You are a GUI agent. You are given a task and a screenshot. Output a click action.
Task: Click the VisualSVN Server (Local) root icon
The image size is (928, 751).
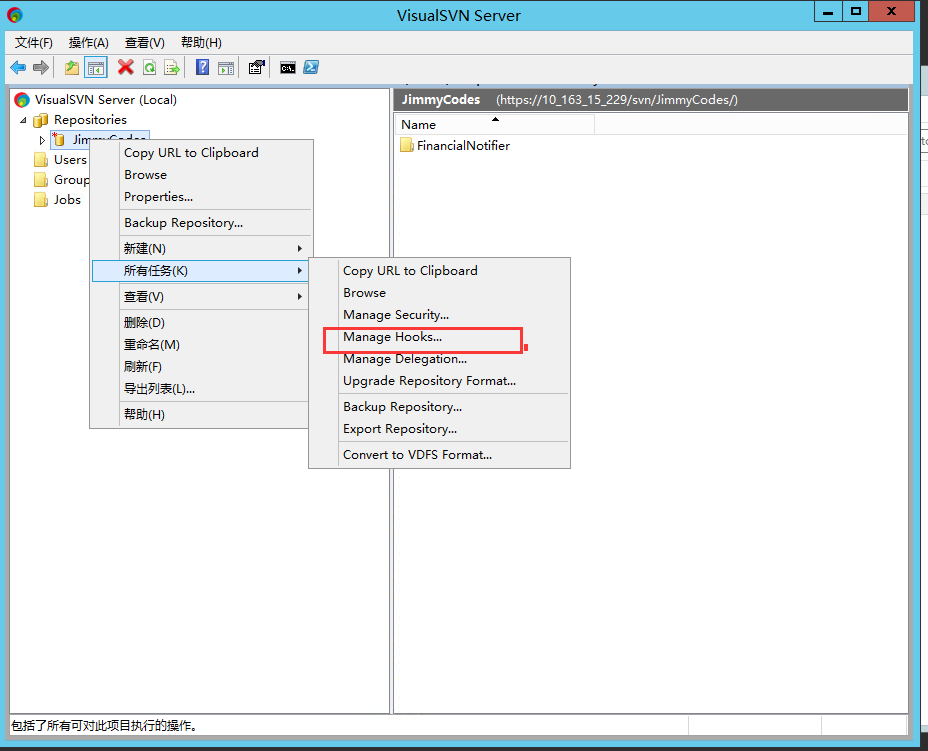coord(22,99)
